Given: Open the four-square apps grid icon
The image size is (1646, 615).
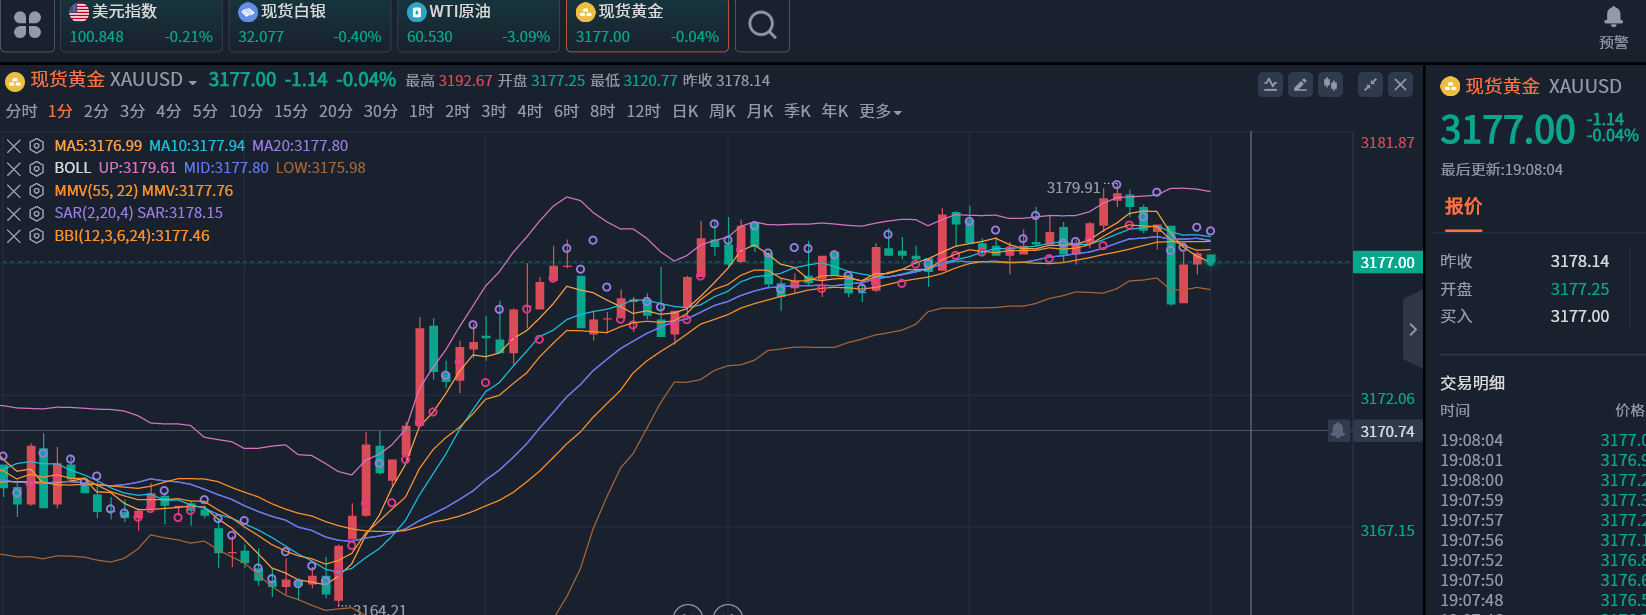Looking at the screenshot, I should tap(27, 25).
